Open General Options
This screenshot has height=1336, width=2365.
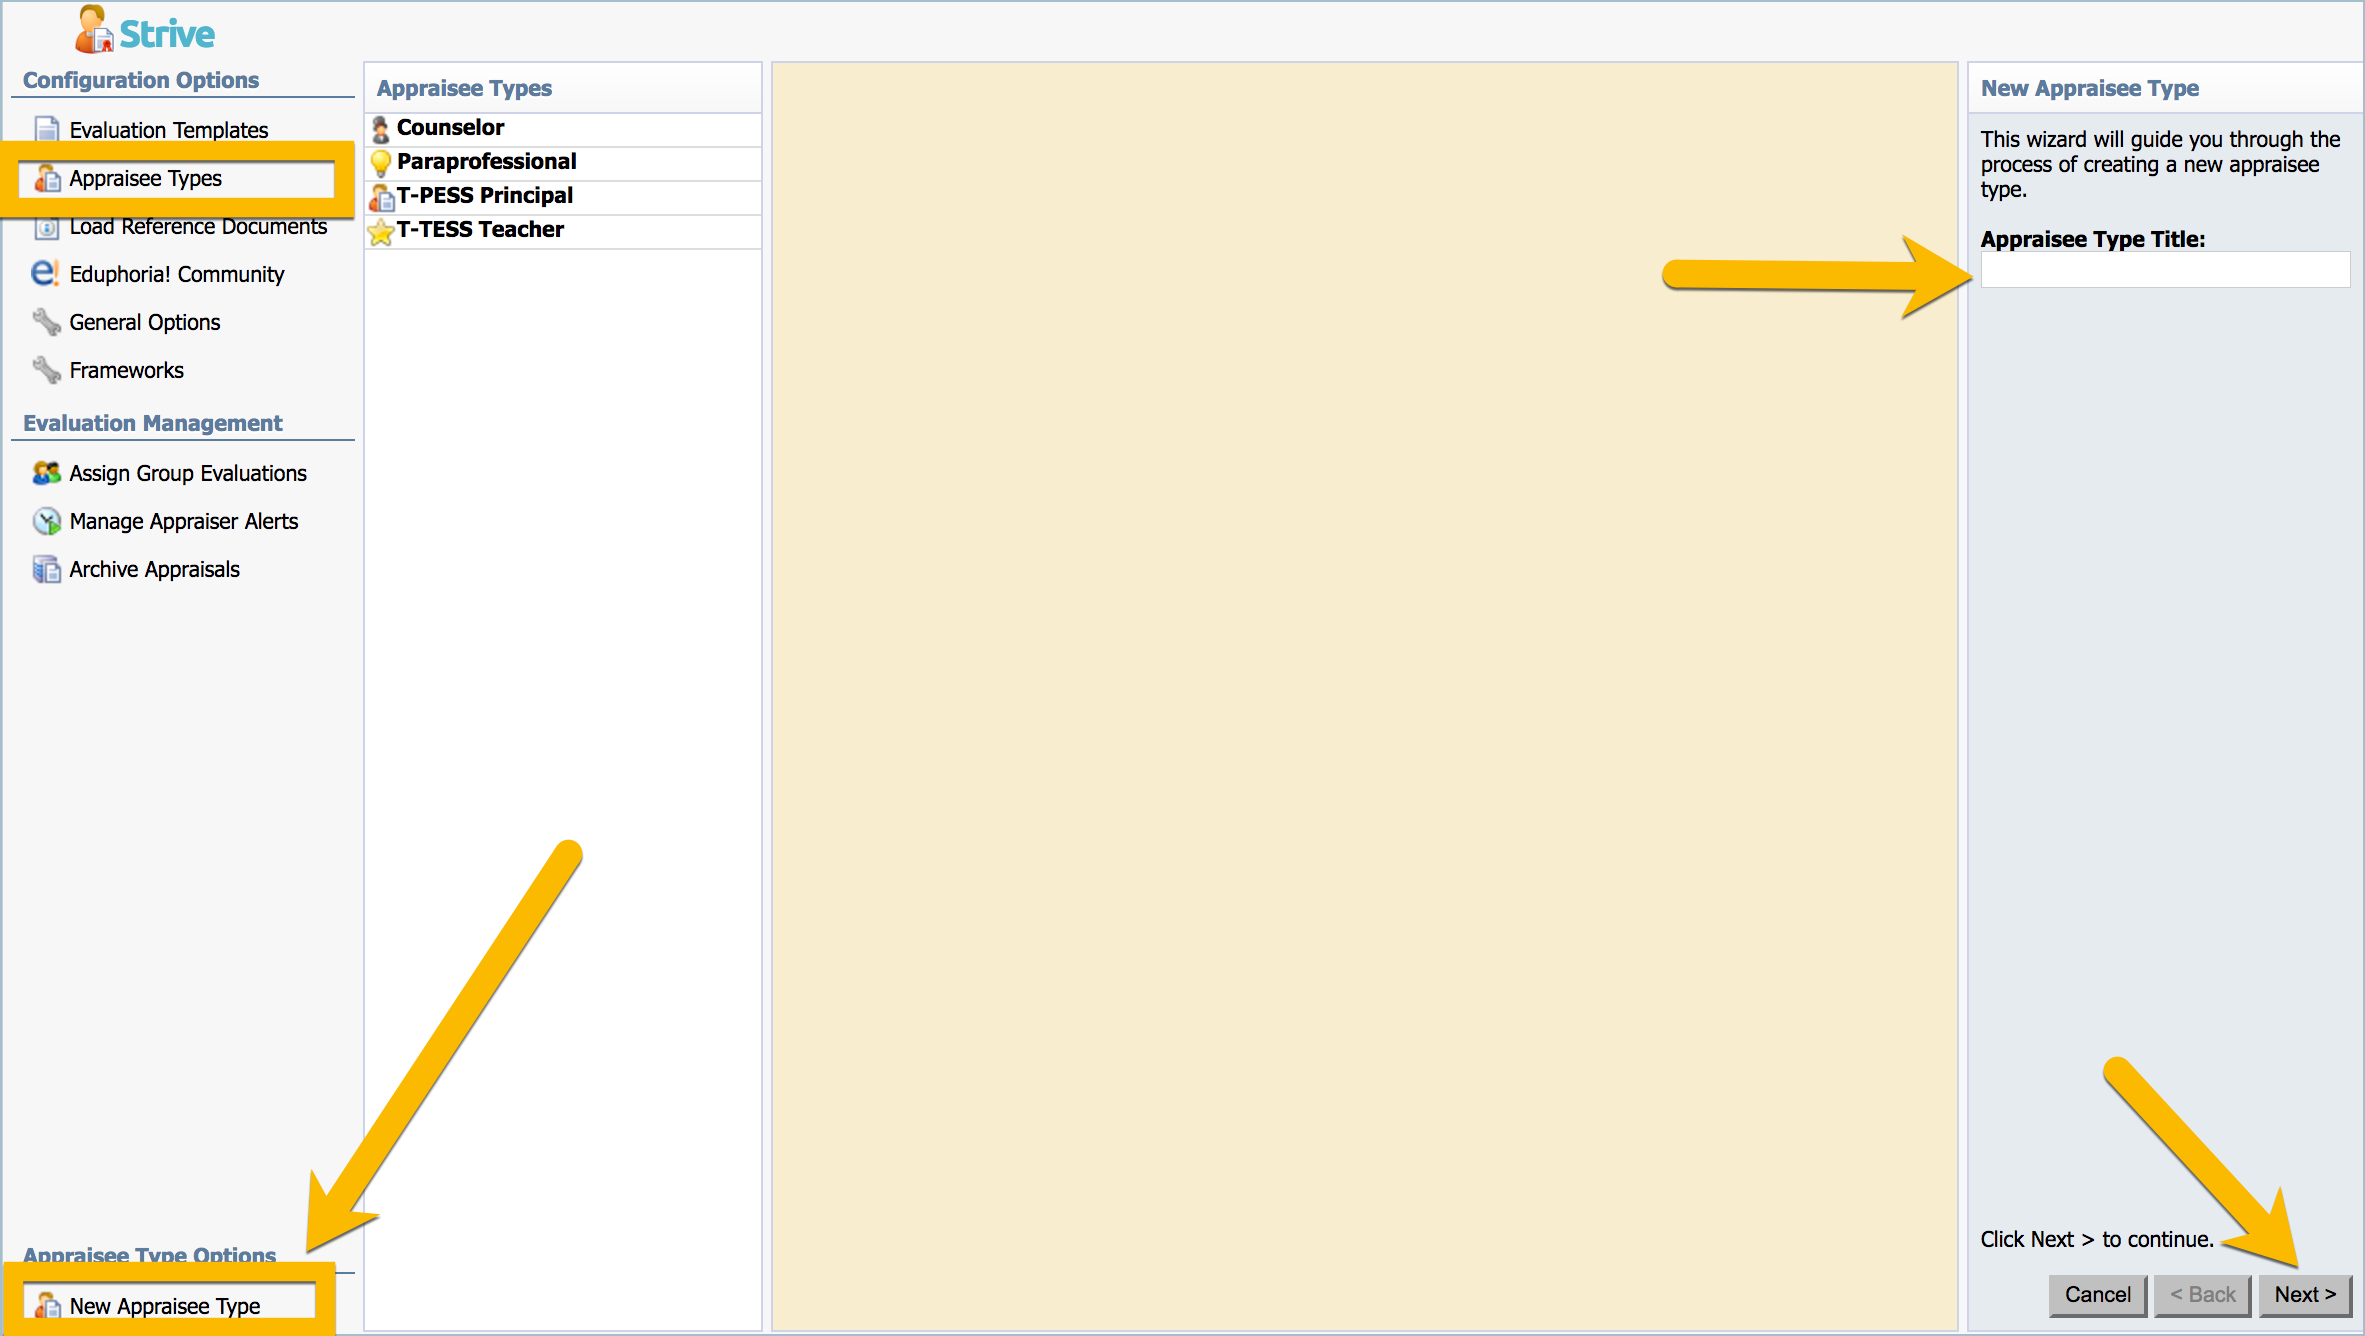[x=144, y=322]
